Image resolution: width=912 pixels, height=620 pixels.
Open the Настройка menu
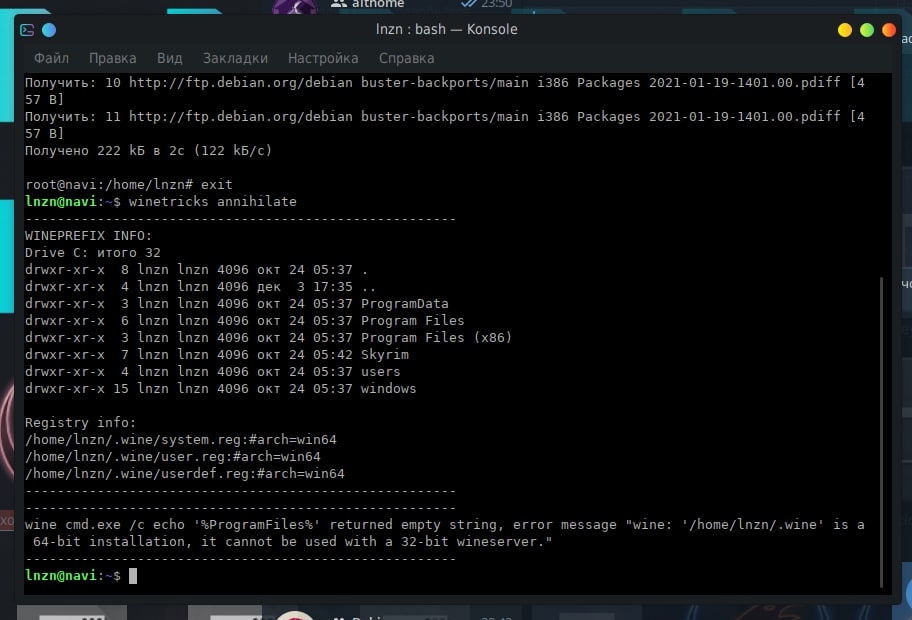pyautogui.click(x=323, y=58)
